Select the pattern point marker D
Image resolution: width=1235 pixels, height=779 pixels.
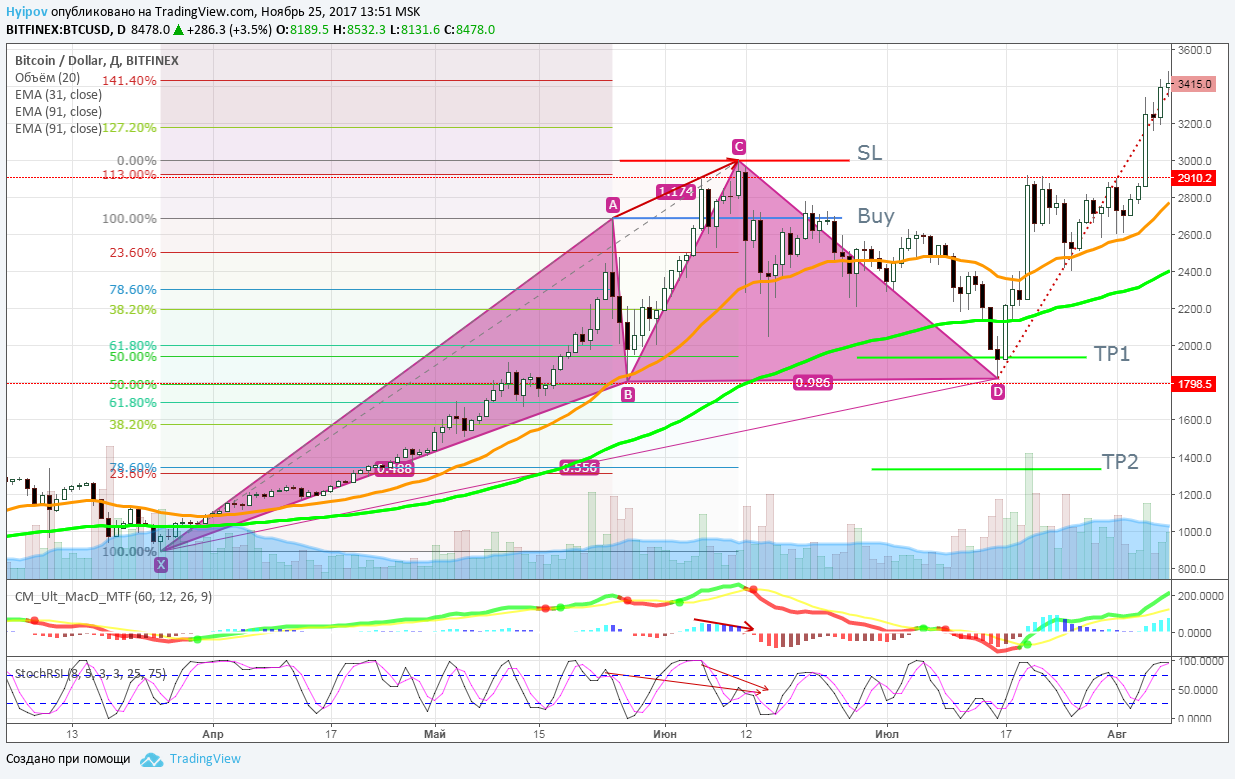998,392
